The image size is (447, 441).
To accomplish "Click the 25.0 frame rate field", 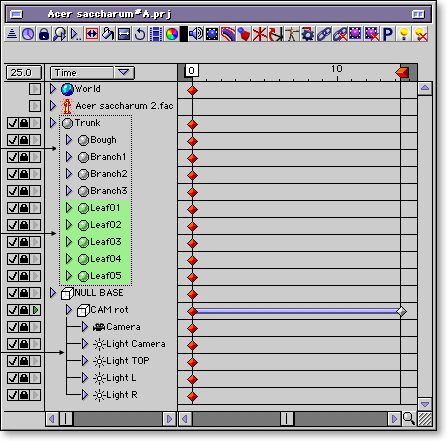I will click(x=24, y=73).
